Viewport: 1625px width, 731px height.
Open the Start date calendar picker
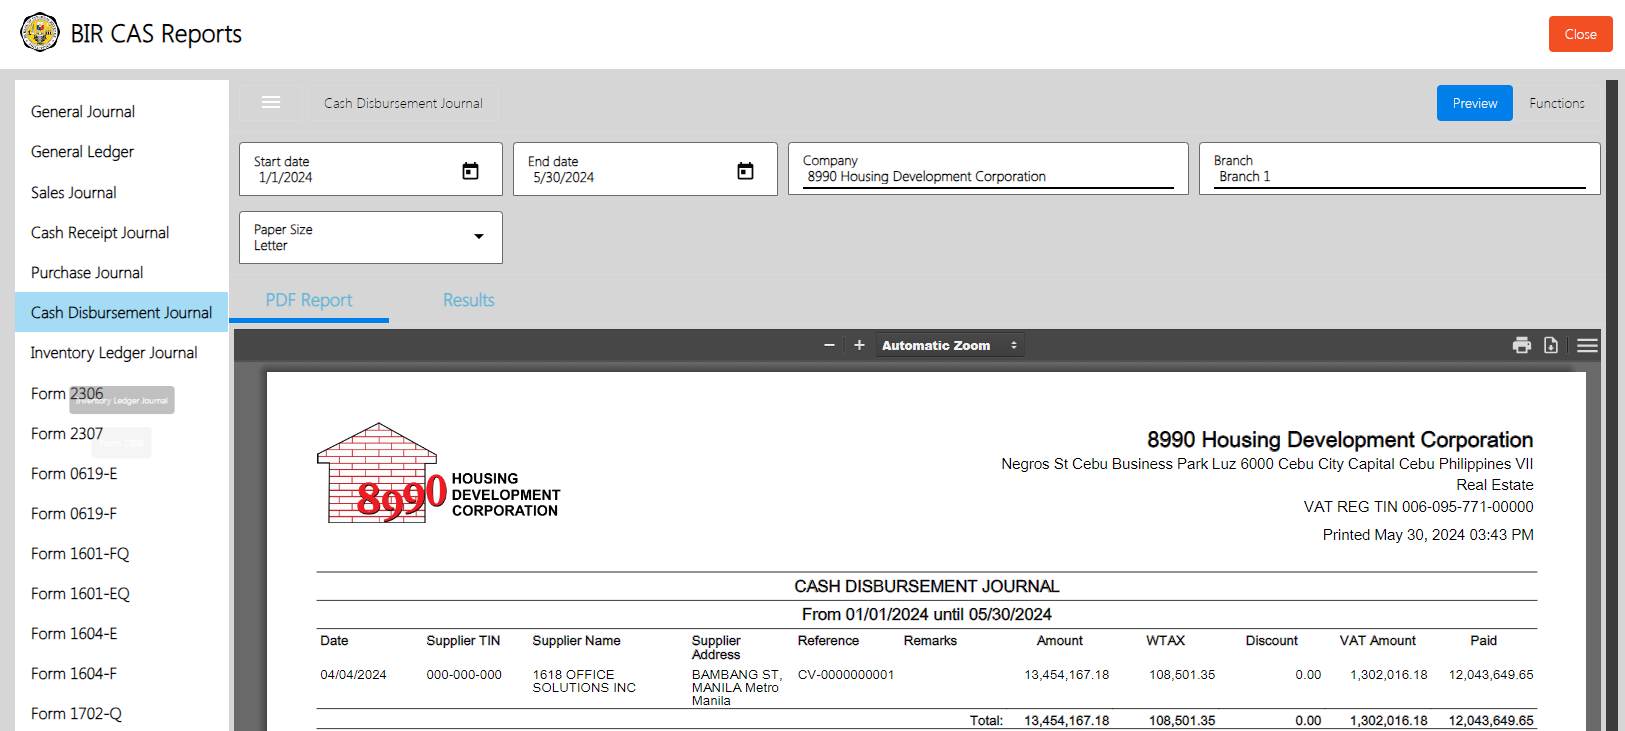(x=470, y=171)
